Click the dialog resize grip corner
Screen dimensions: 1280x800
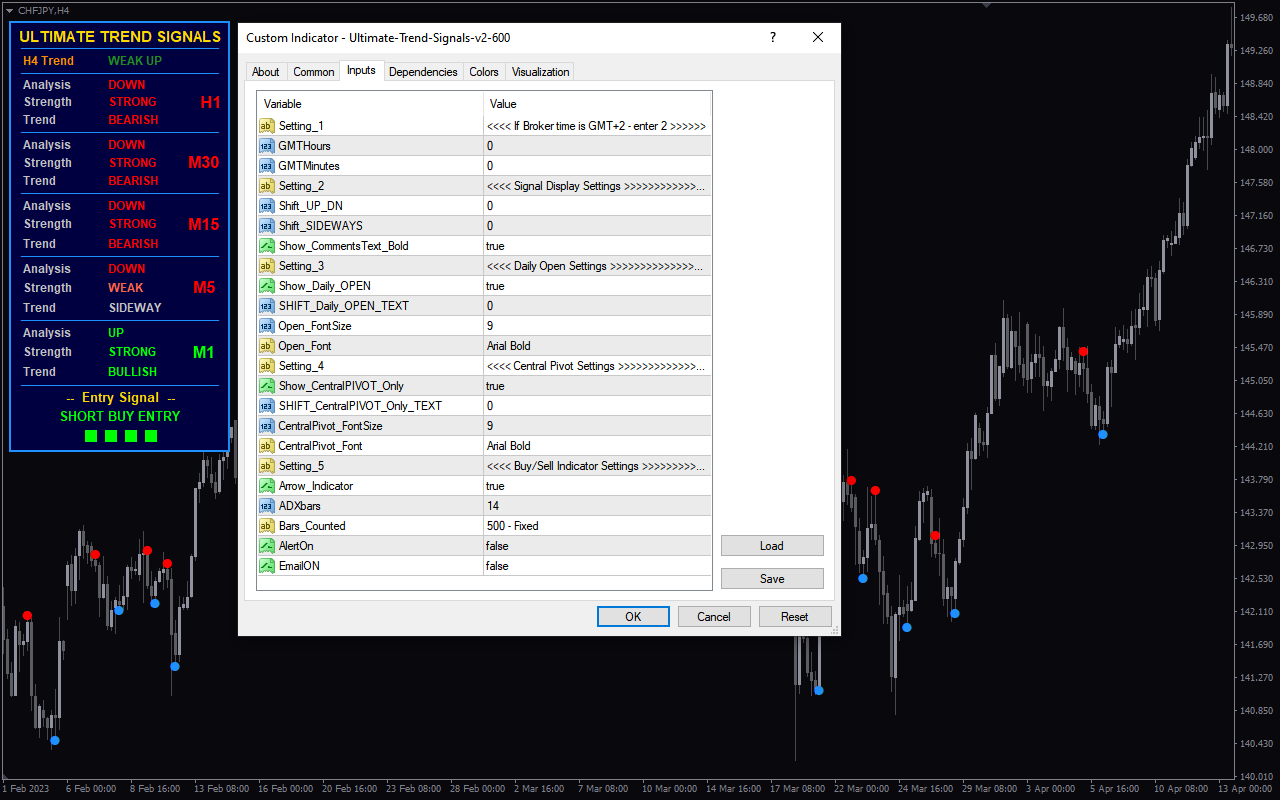tap(835, 630)
